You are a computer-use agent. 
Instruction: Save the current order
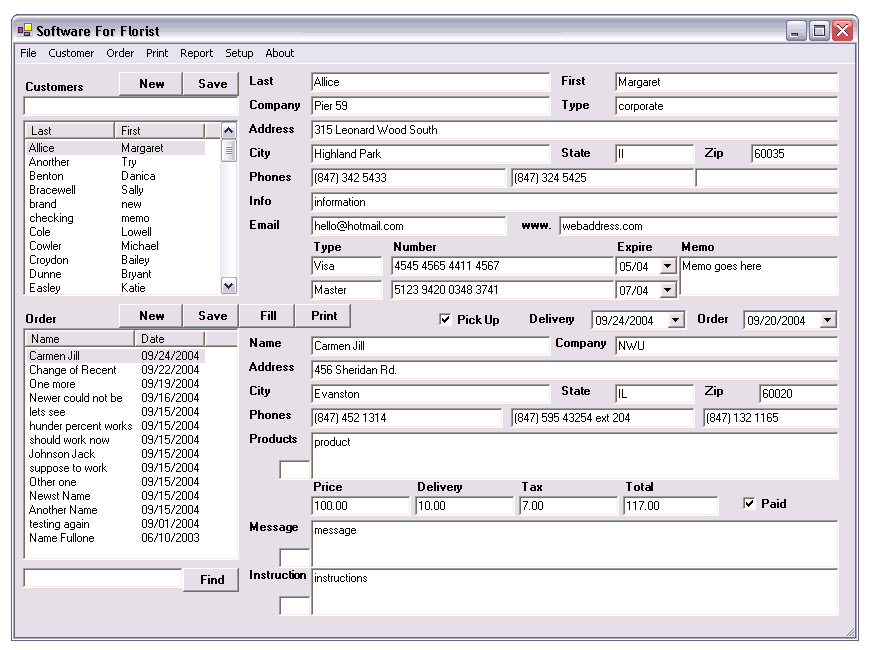coord(212,316)
